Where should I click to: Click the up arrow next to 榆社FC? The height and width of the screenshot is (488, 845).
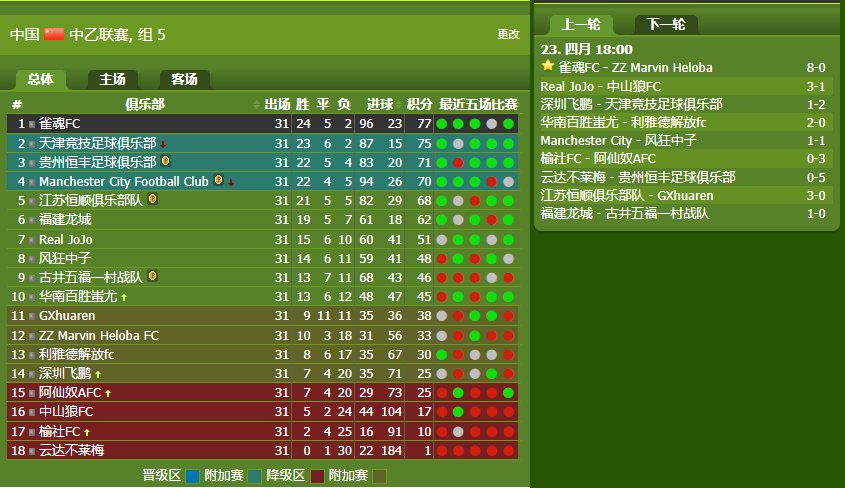coord(87,432)
